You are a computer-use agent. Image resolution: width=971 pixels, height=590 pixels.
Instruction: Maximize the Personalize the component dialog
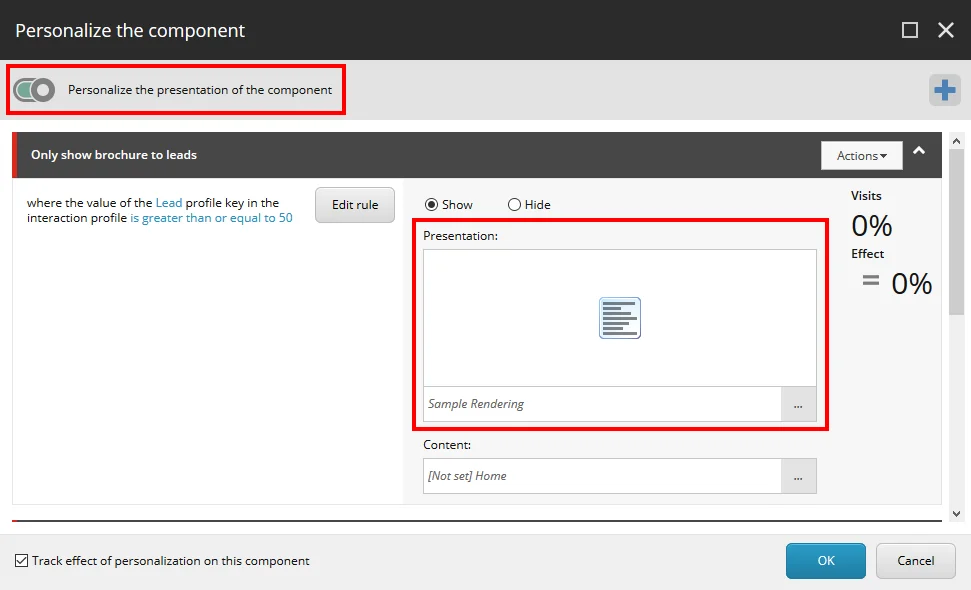910,30
